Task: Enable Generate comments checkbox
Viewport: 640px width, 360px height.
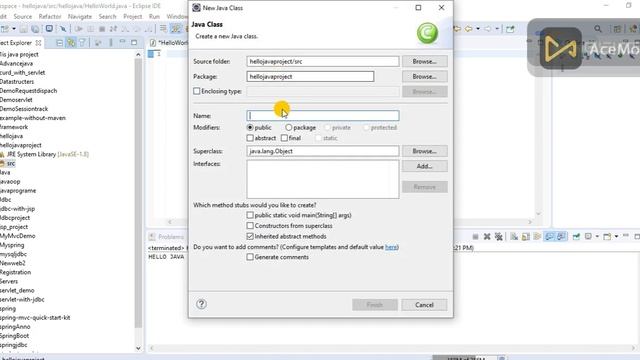Action: pyautogui.click(x=250, y=257)
